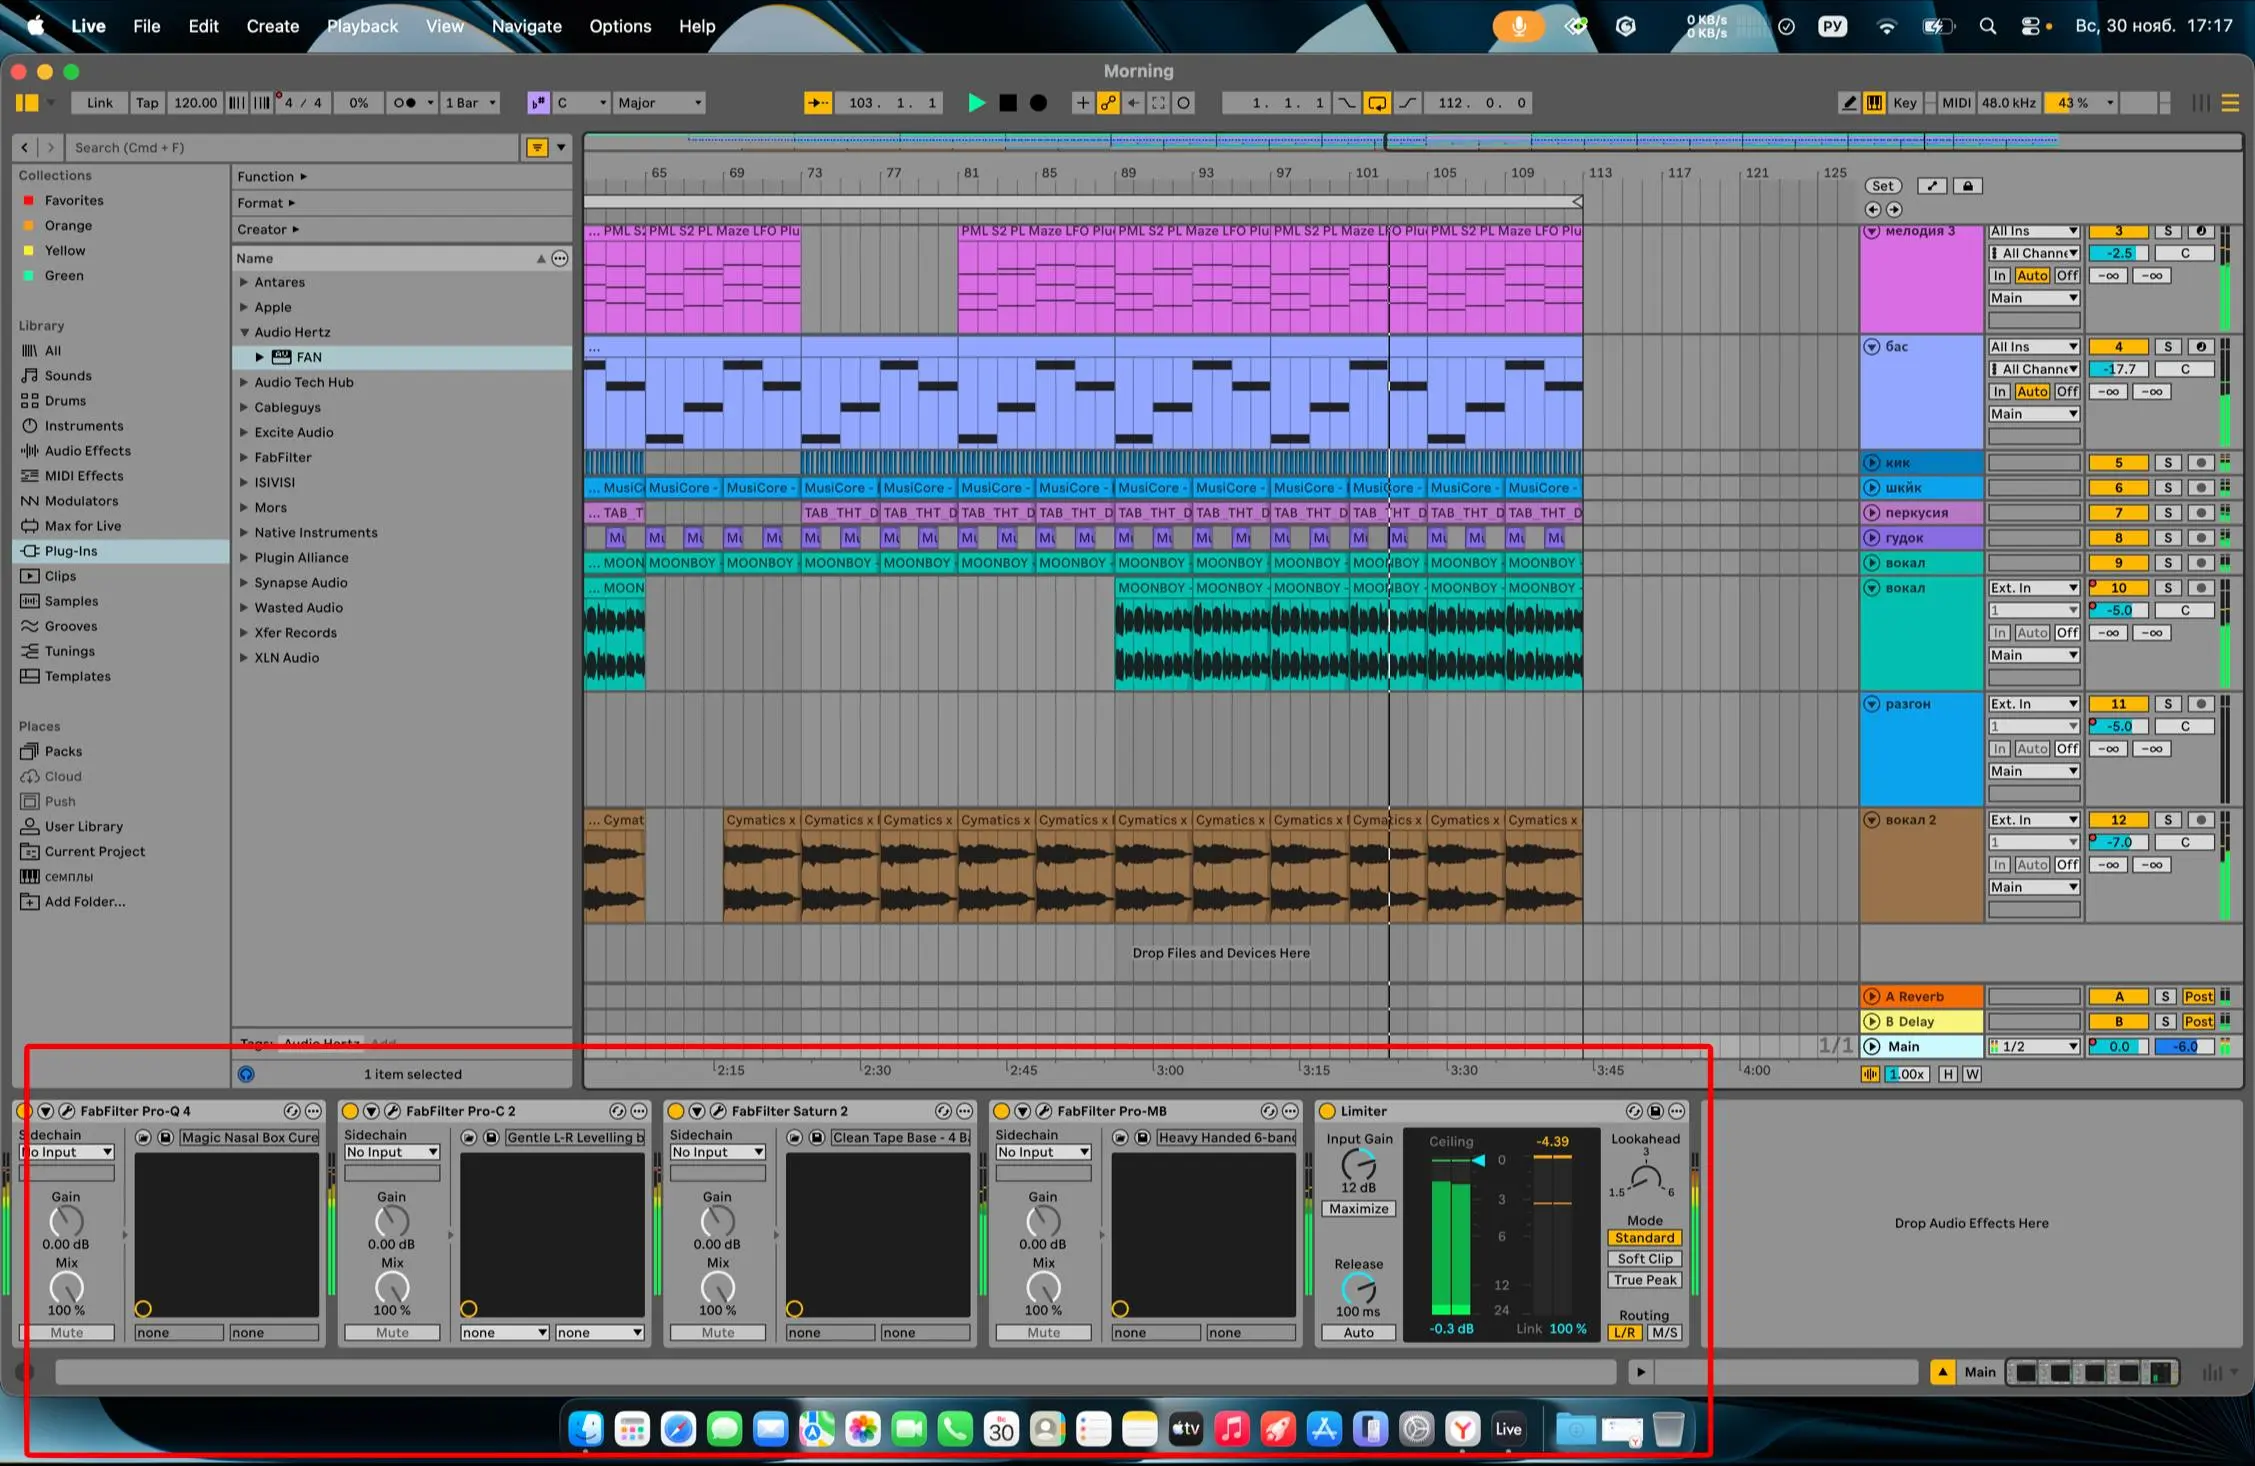Select True Peak limiter mode
Viewport: 2255px width, 1466px height.
(1645, 1280)
